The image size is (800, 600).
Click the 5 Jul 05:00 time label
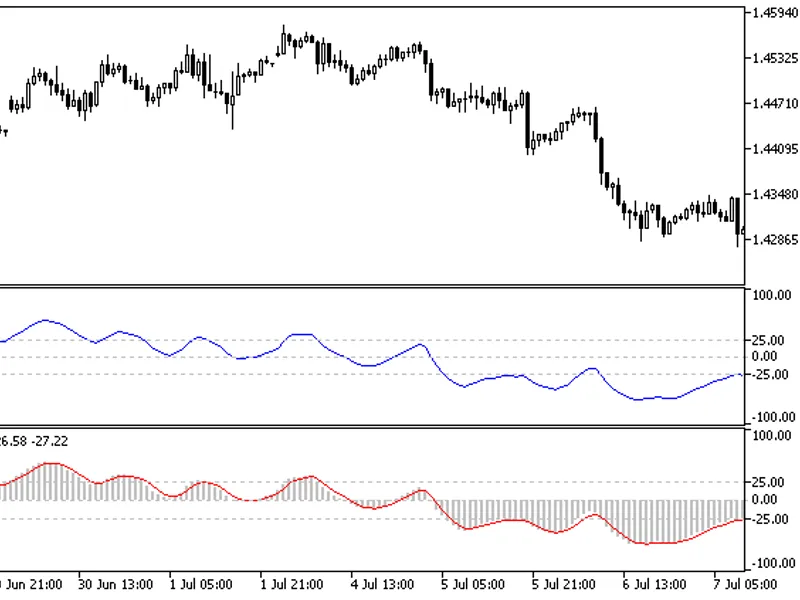(x=473, y=584)
